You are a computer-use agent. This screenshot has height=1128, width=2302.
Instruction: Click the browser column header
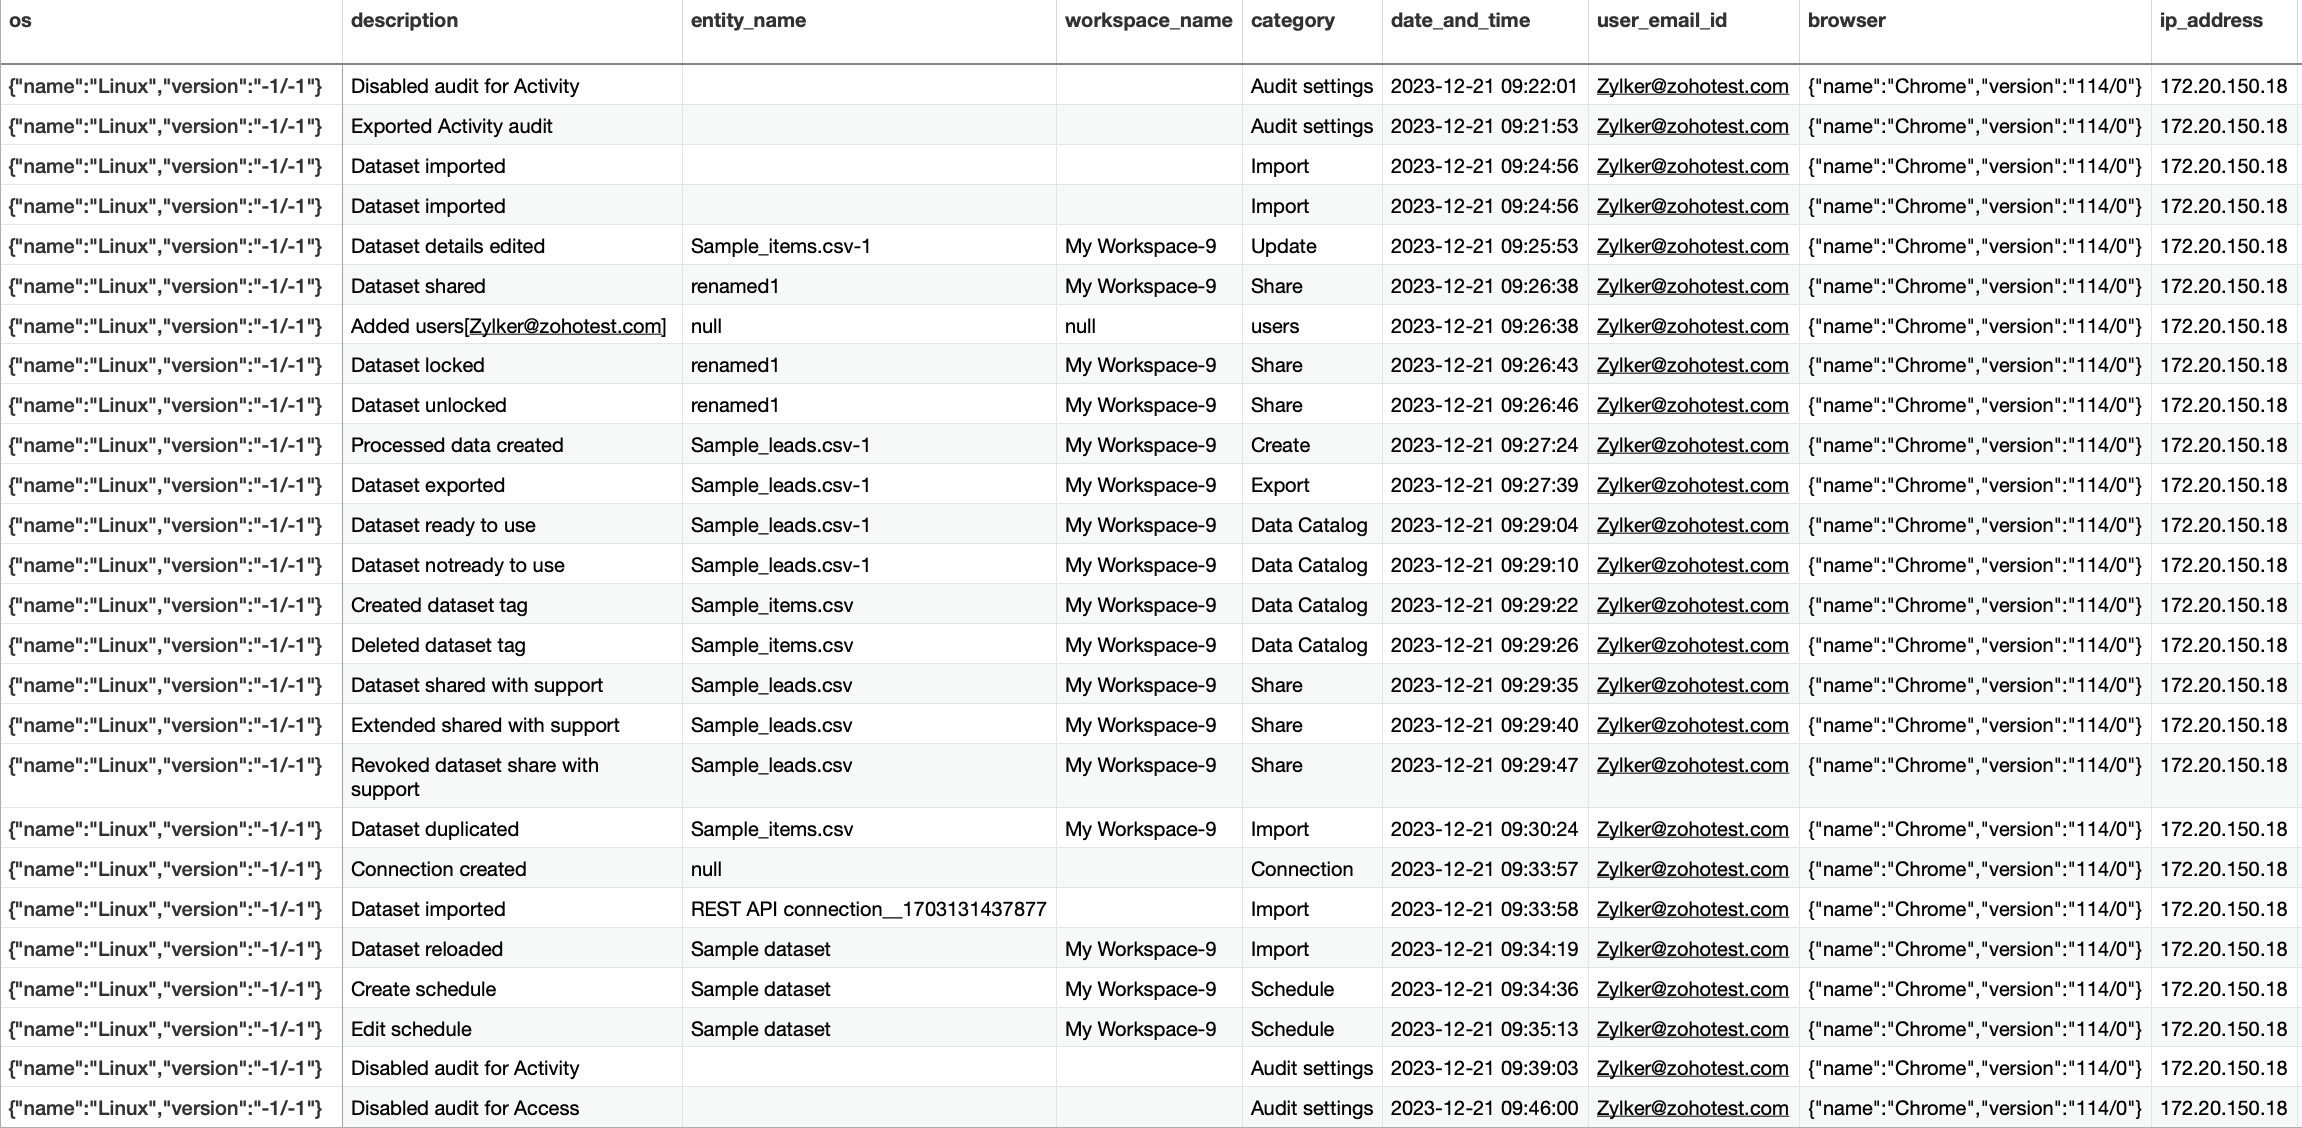coord(1846,20)
